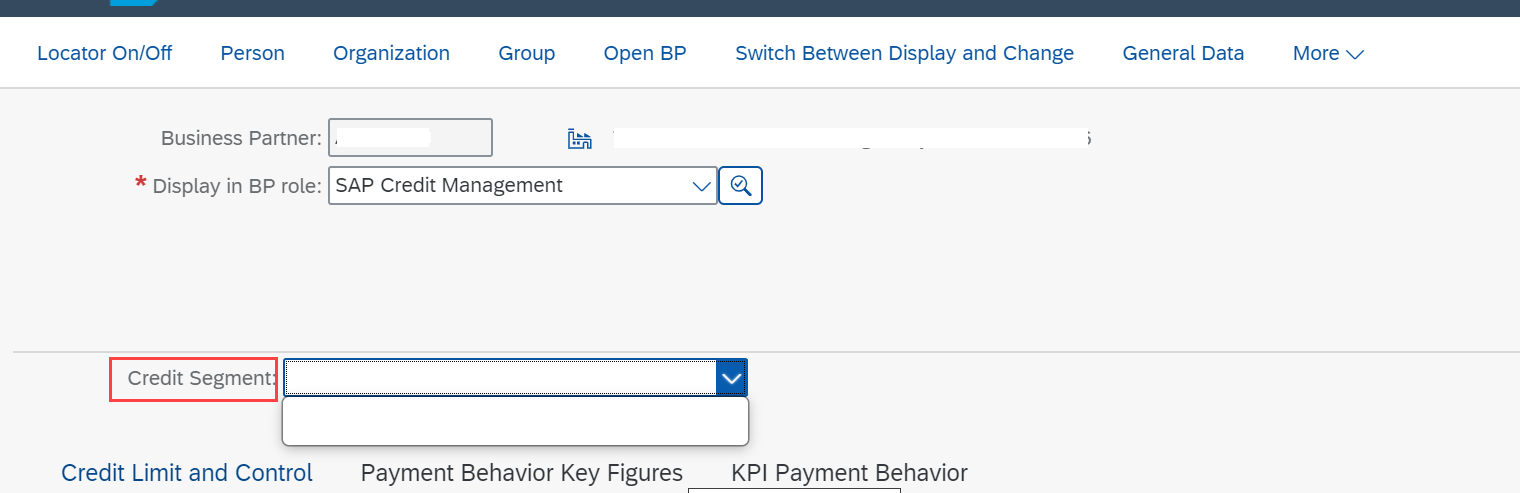Click the organization factory icon beside Business Partner
Screen dimensions: 1520x493
pyautogui.click(x=580, y=139)
